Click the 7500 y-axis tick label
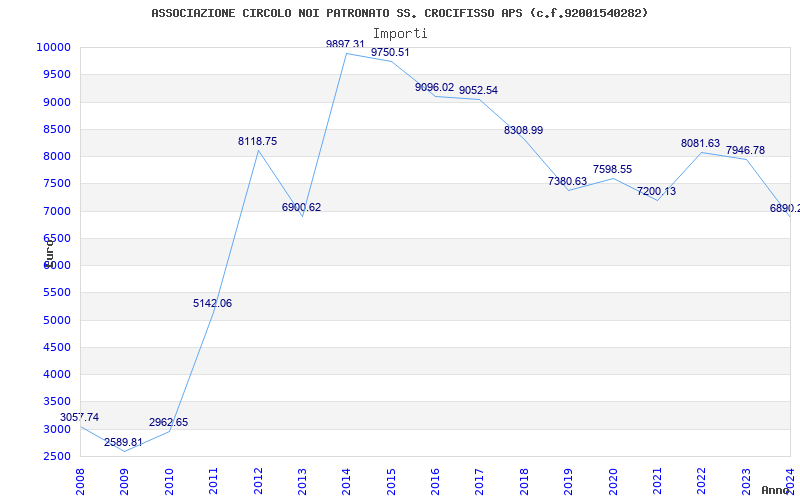The height and width of the screenshot is (500, 800). (x=56, y=184)
